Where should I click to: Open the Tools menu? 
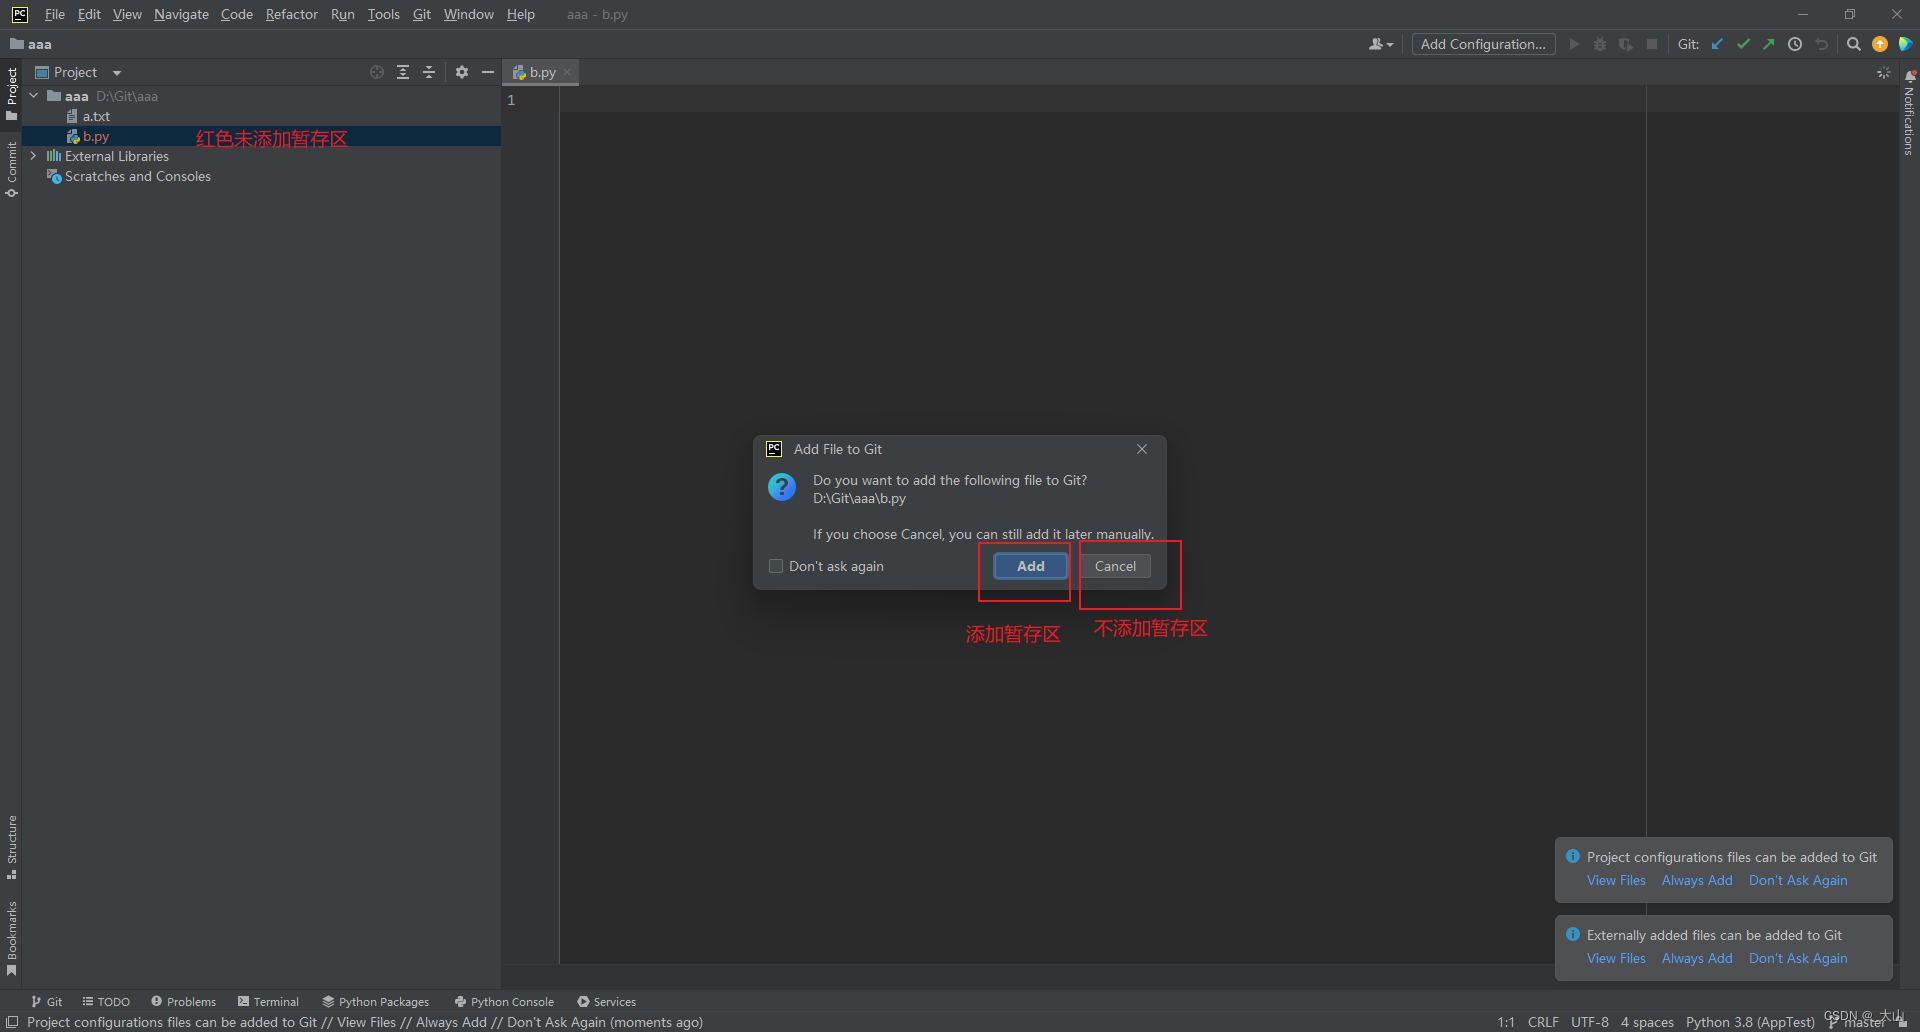point(383,14)
